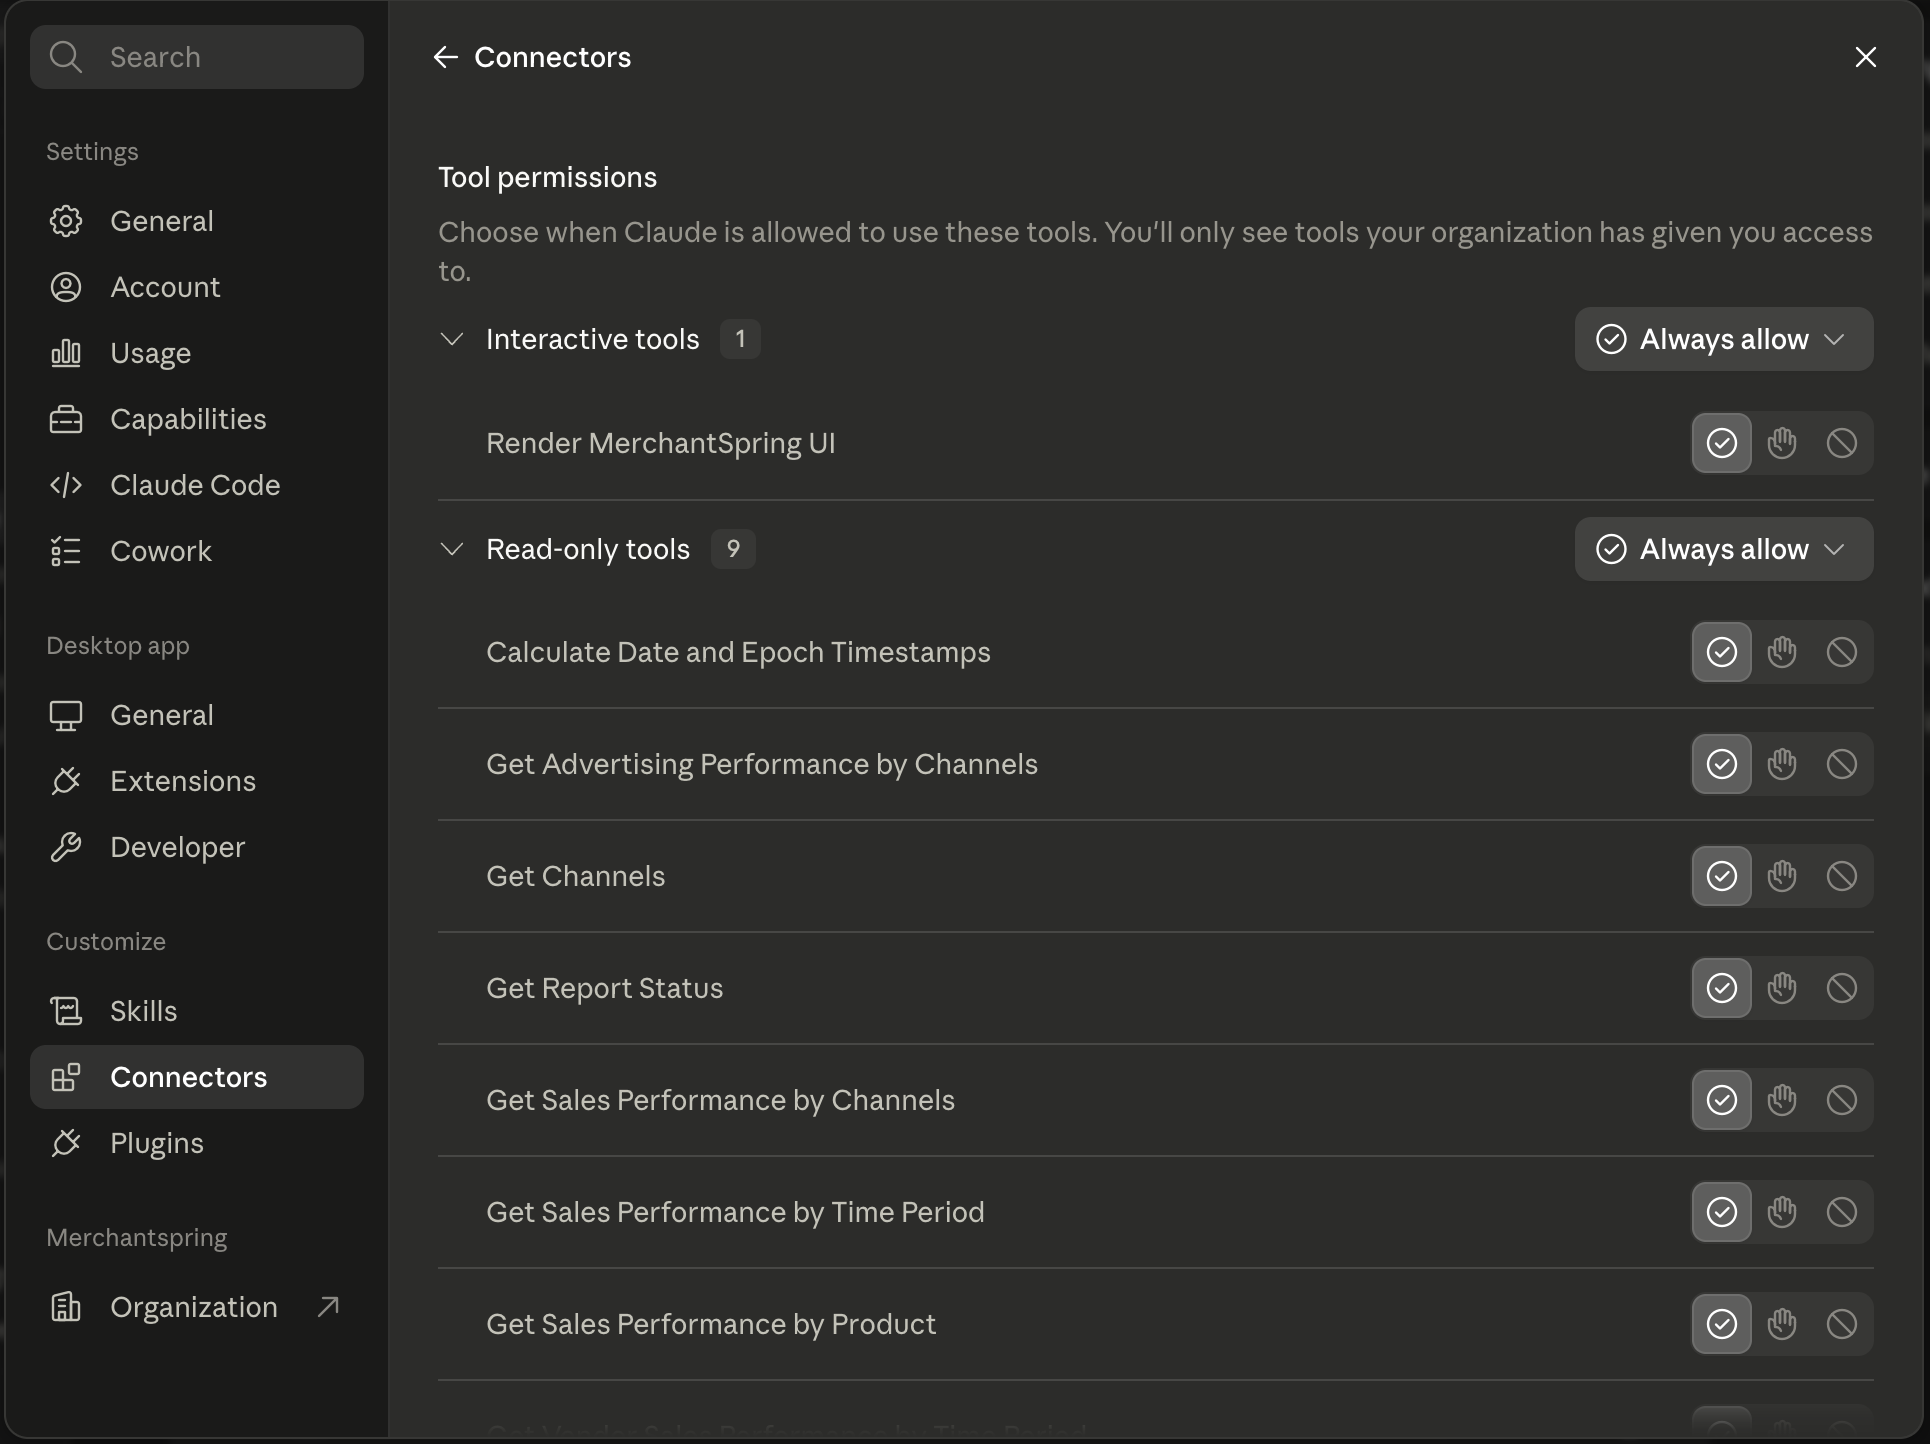
Task: Click the Interactive tools count badge
Action: click(740, 339)
